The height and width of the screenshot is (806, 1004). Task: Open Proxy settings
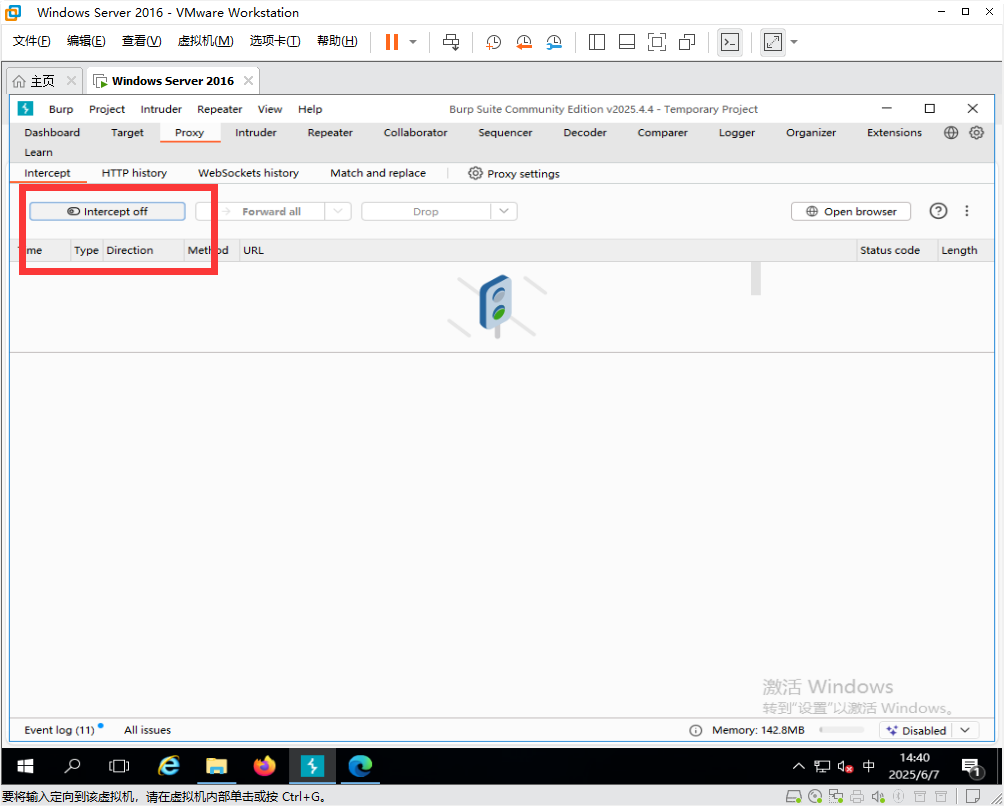pos(514,173)
